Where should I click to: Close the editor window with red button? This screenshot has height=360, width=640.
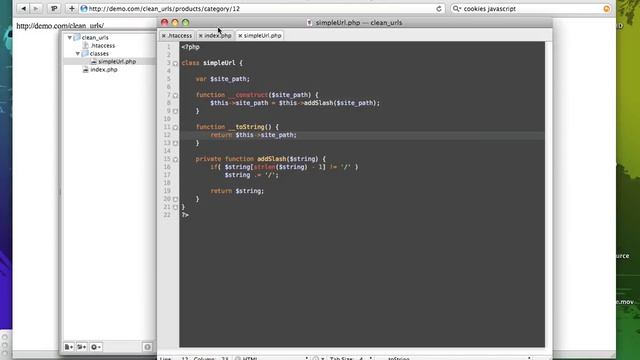(164, 22)
